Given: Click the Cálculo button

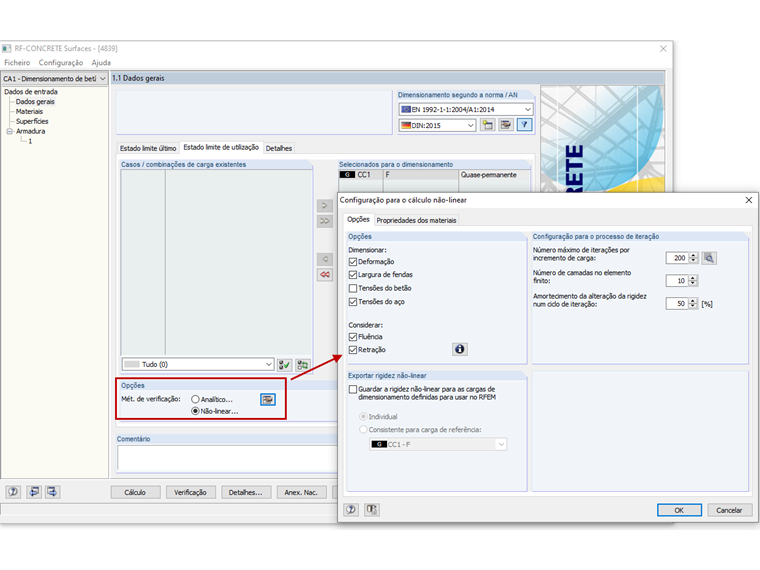Looking at the screenshot, I should [x=135, y=492].
